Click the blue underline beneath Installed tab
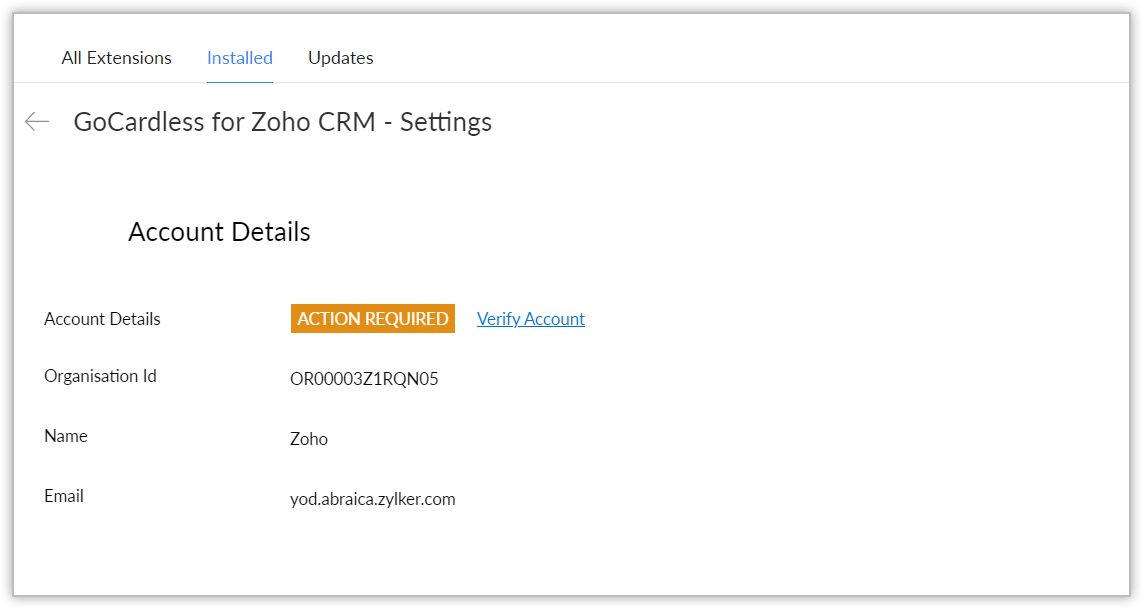This screenshot has height=609, width=1143. 240,82
